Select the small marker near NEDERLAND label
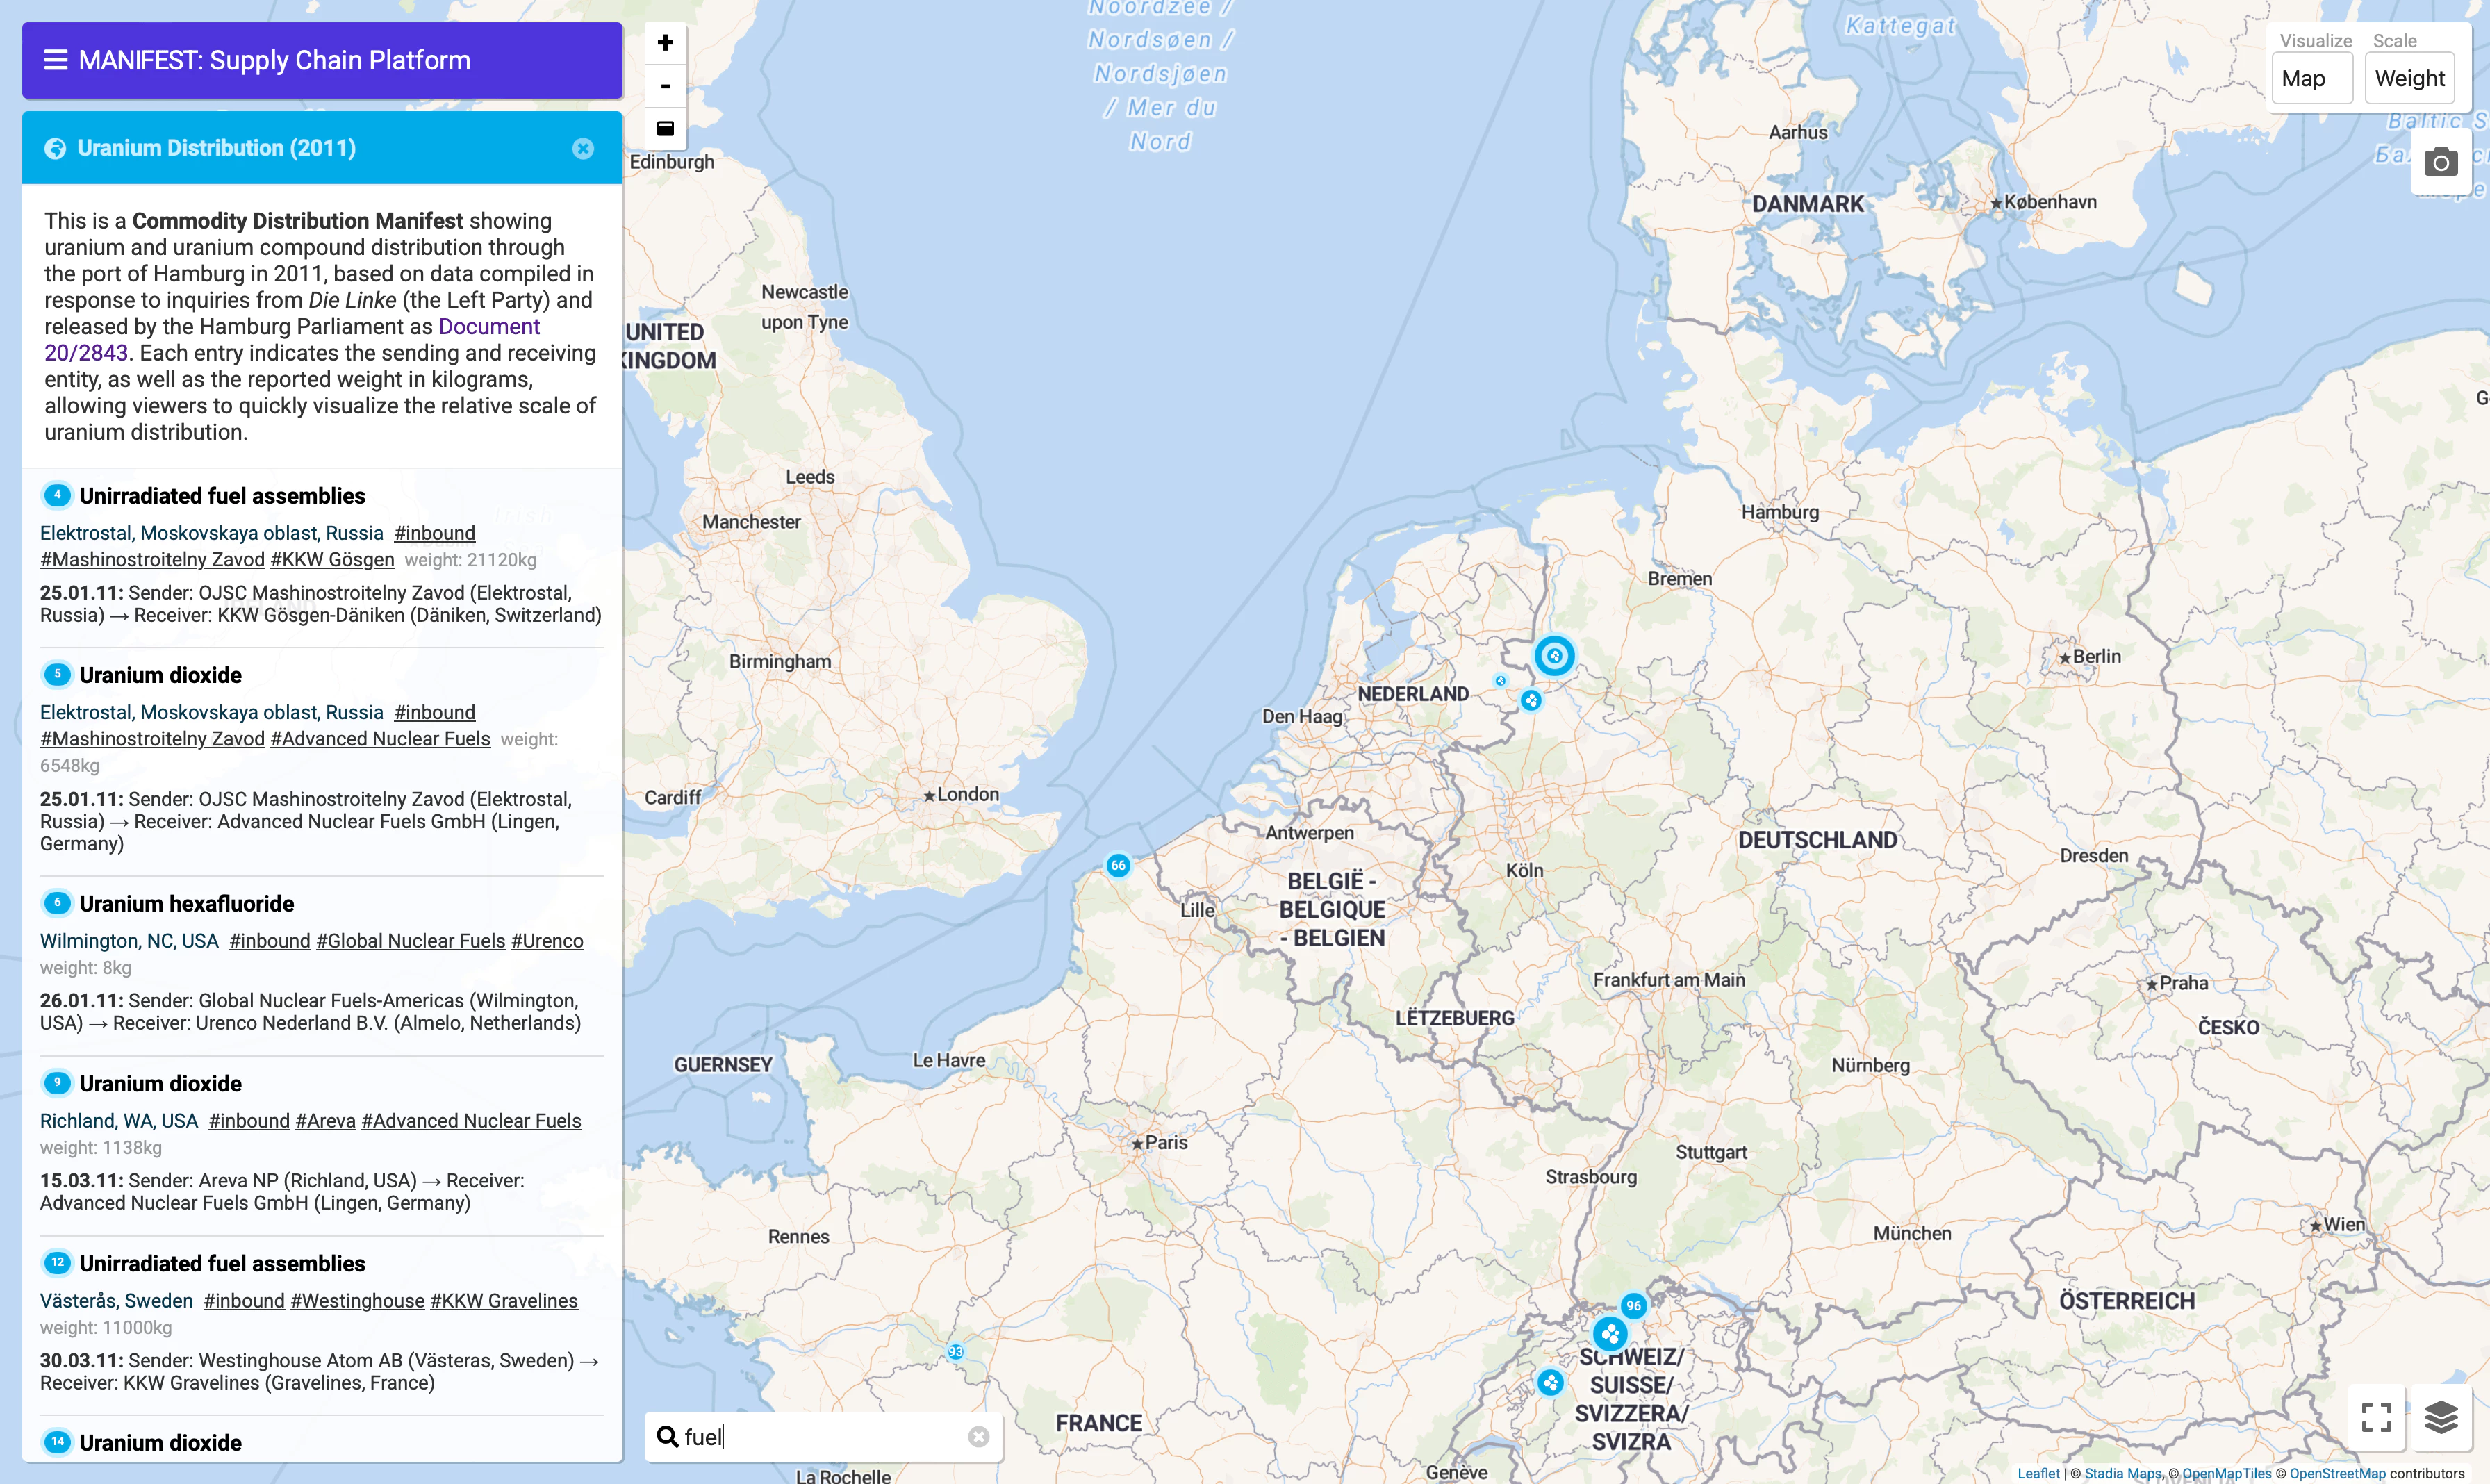2490x1484 pixels. (1500, 680)
